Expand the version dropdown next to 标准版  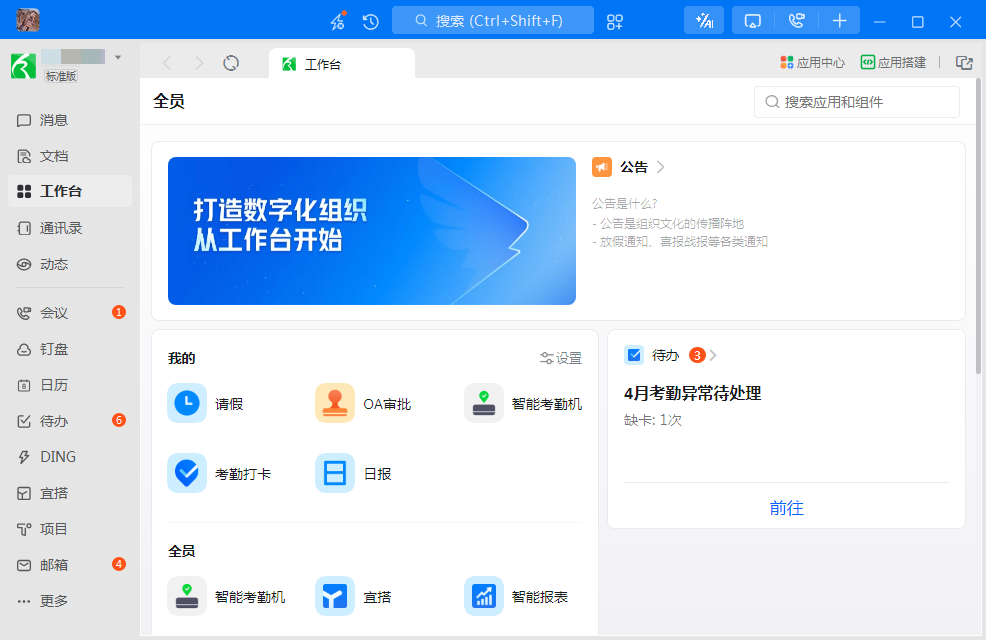pos(117,57)
